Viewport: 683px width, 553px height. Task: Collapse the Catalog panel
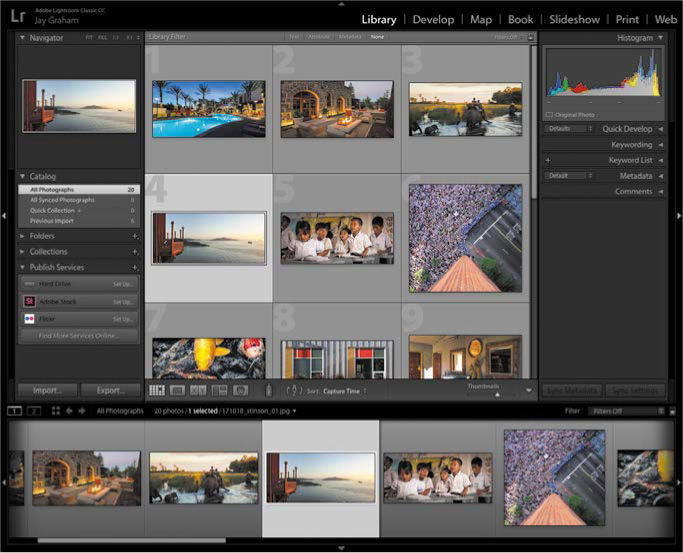point(23,176)
